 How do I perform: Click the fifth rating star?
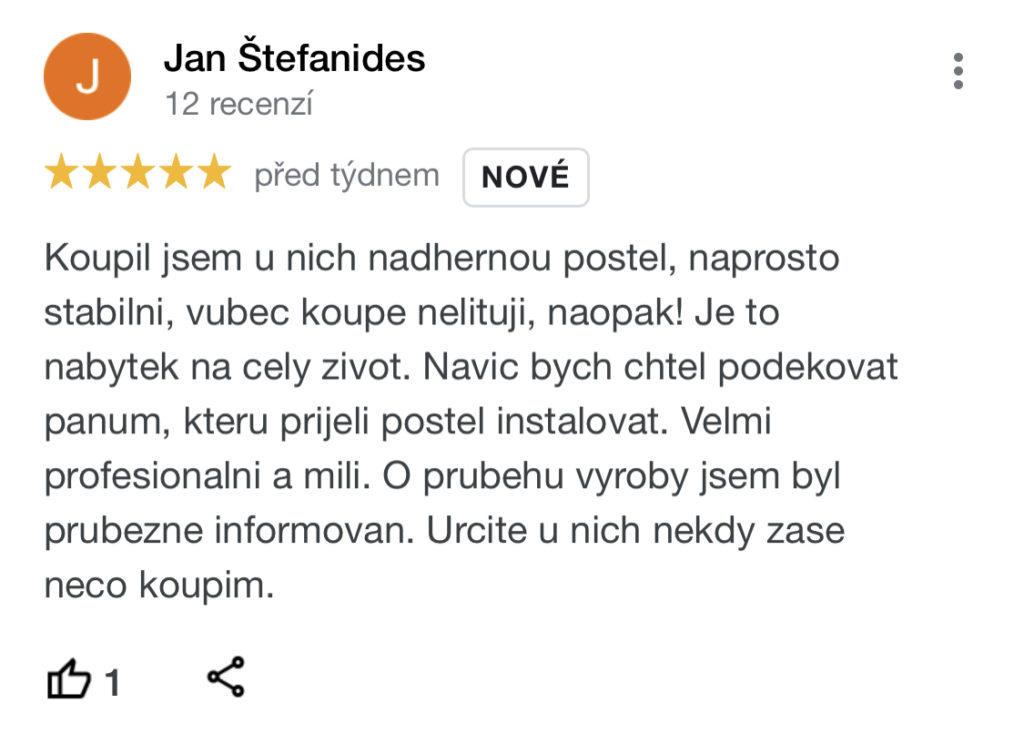click(x=214, y=172)
